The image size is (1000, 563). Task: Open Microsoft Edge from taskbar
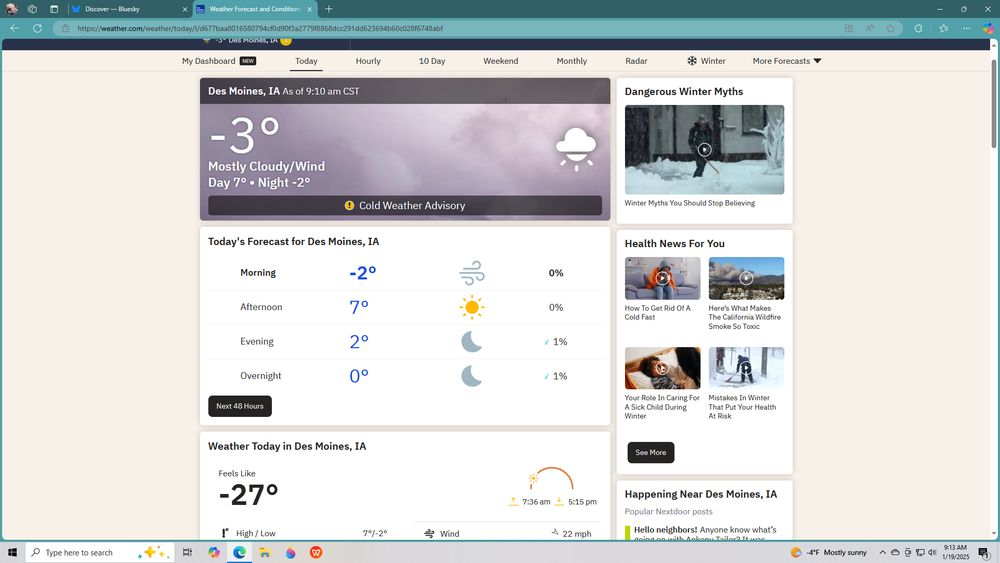(x=239, y=552)
